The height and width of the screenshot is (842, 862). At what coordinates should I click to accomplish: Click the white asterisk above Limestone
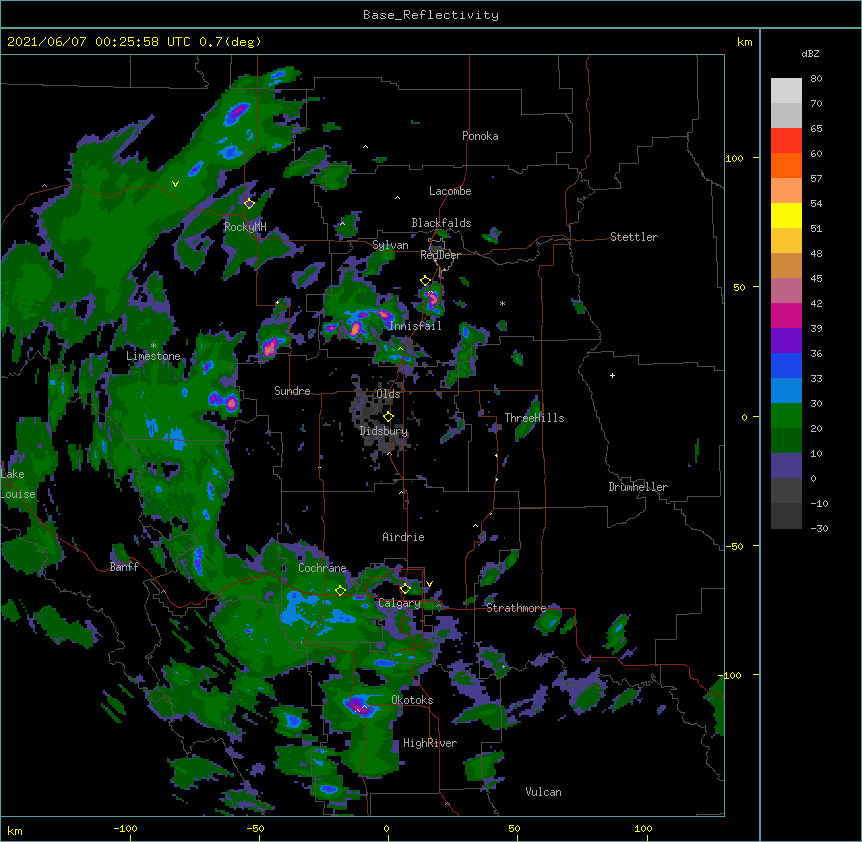(153, 346)
